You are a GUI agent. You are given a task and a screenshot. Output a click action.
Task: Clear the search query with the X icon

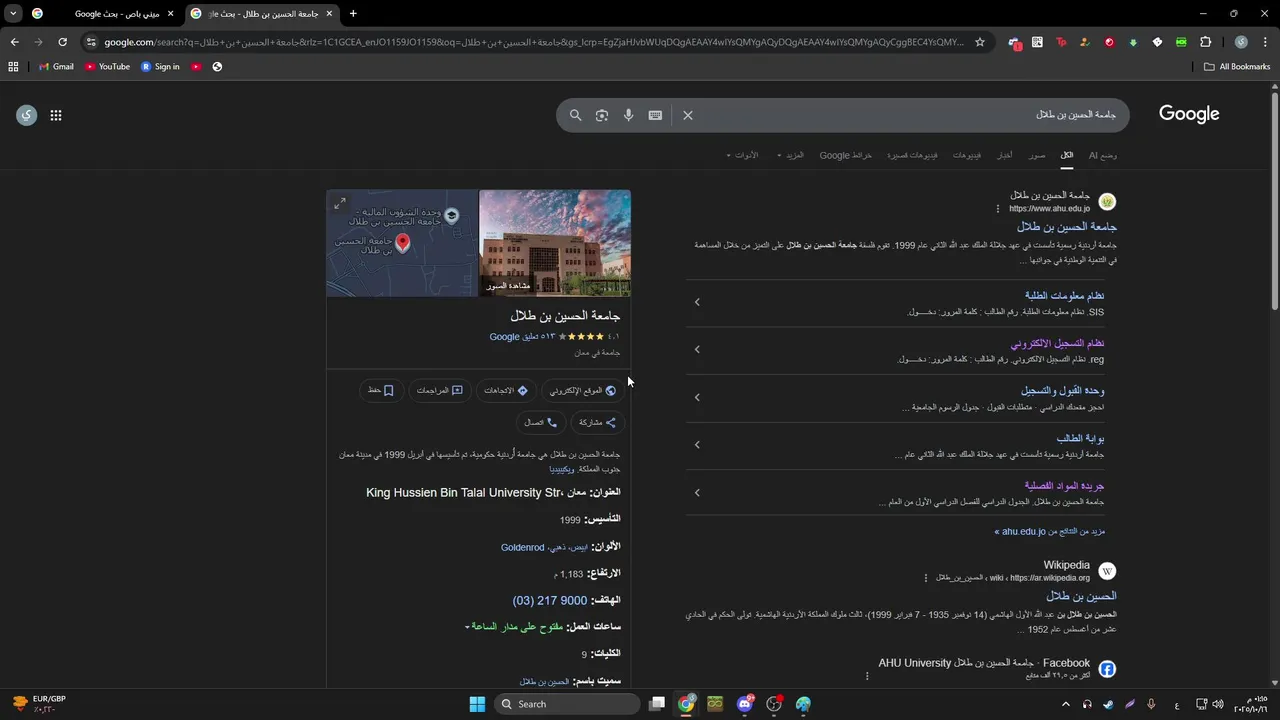pos(688,115)
